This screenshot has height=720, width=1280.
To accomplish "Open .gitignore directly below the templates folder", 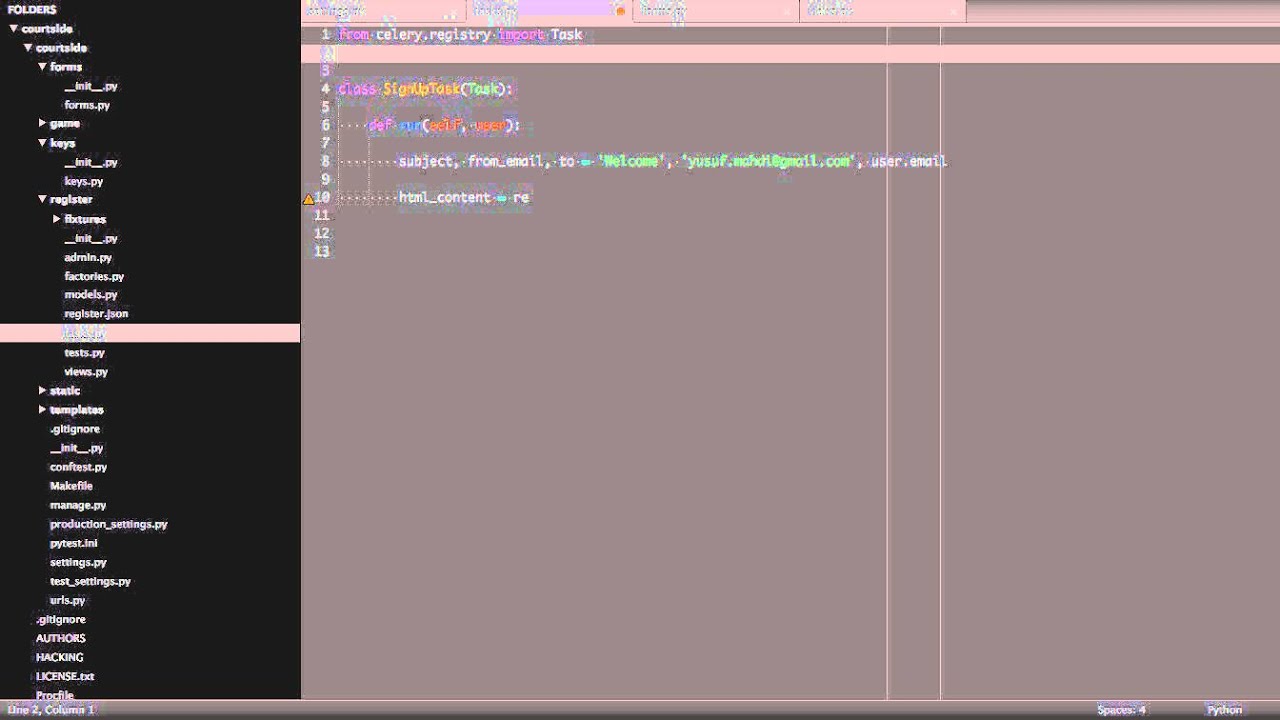I will click(75, 429).
